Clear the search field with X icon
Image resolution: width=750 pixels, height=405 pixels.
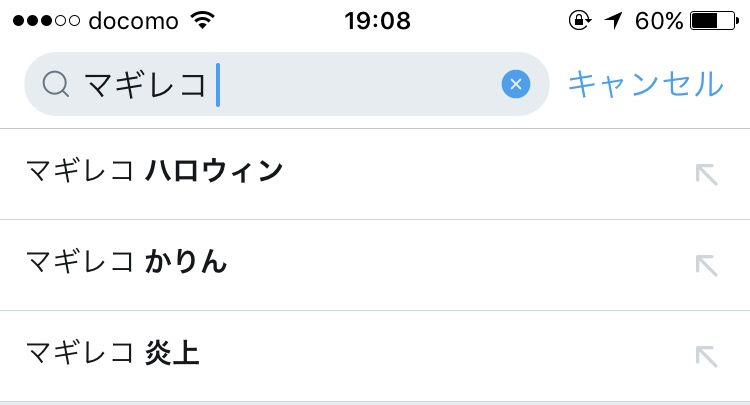coord(515,85)
